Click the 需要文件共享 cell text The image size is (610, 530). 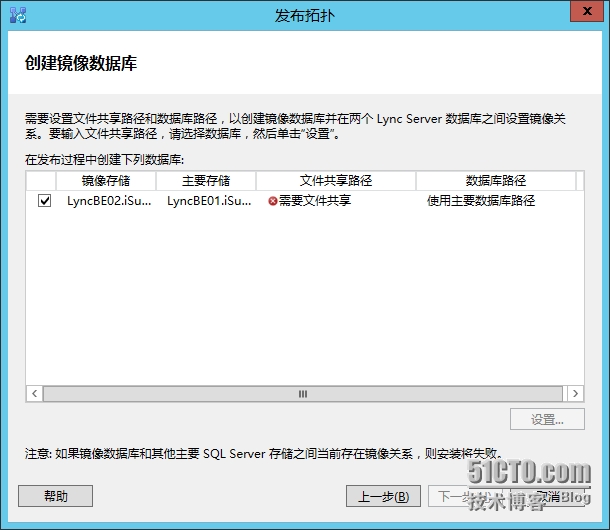315,201
